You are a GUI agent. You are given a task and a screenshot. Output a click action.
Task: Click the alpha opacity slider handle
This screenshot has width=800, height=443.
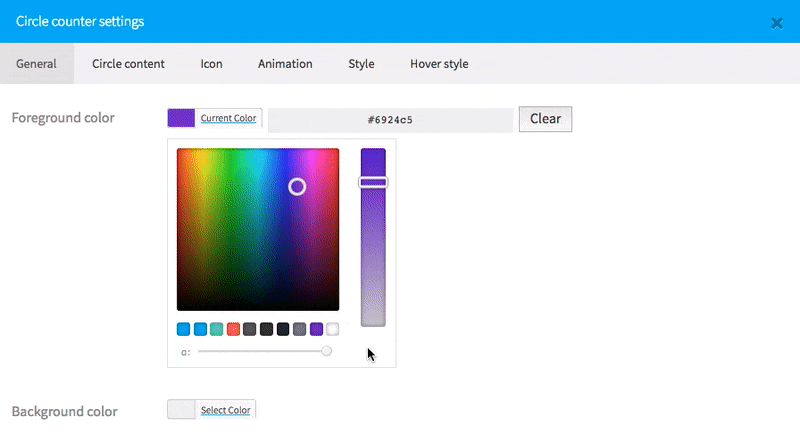point(326,351)
